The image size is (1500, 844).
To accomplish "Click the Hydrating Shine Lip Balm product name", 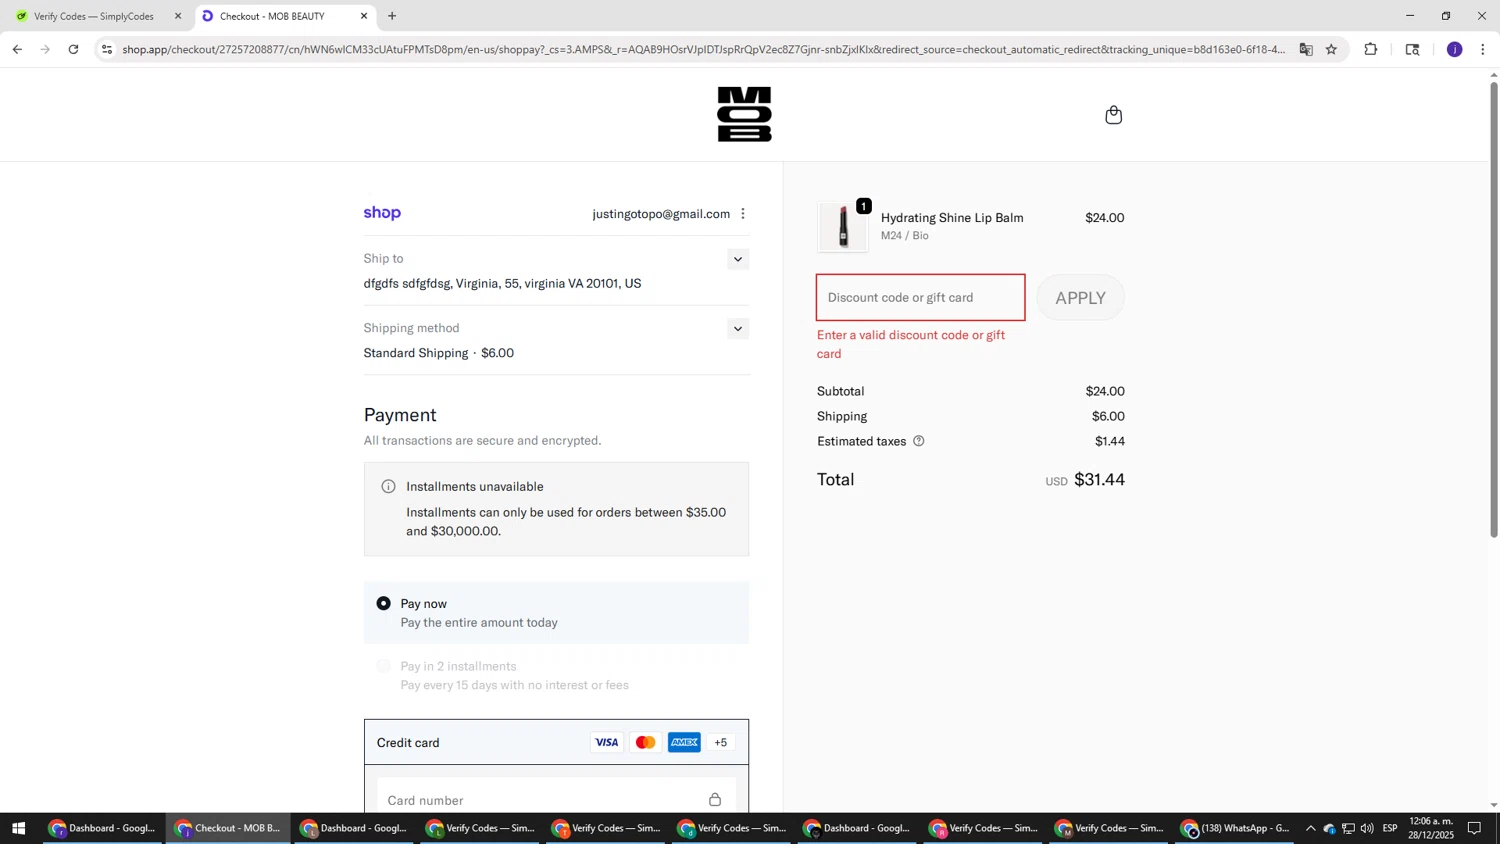I will click(x=952, y=218).
